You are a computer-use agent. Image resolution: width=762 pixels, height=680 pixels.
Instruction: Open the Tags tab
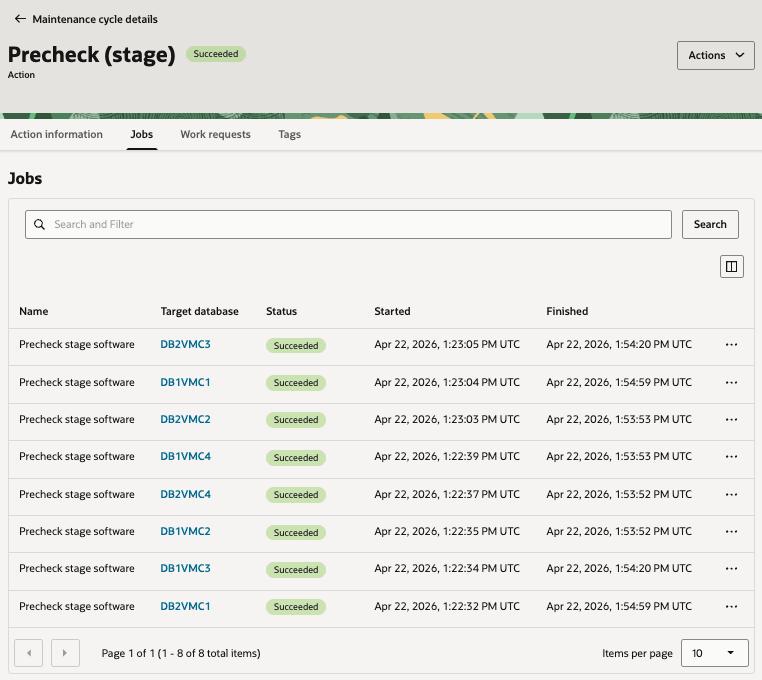[x=290, y=134]
